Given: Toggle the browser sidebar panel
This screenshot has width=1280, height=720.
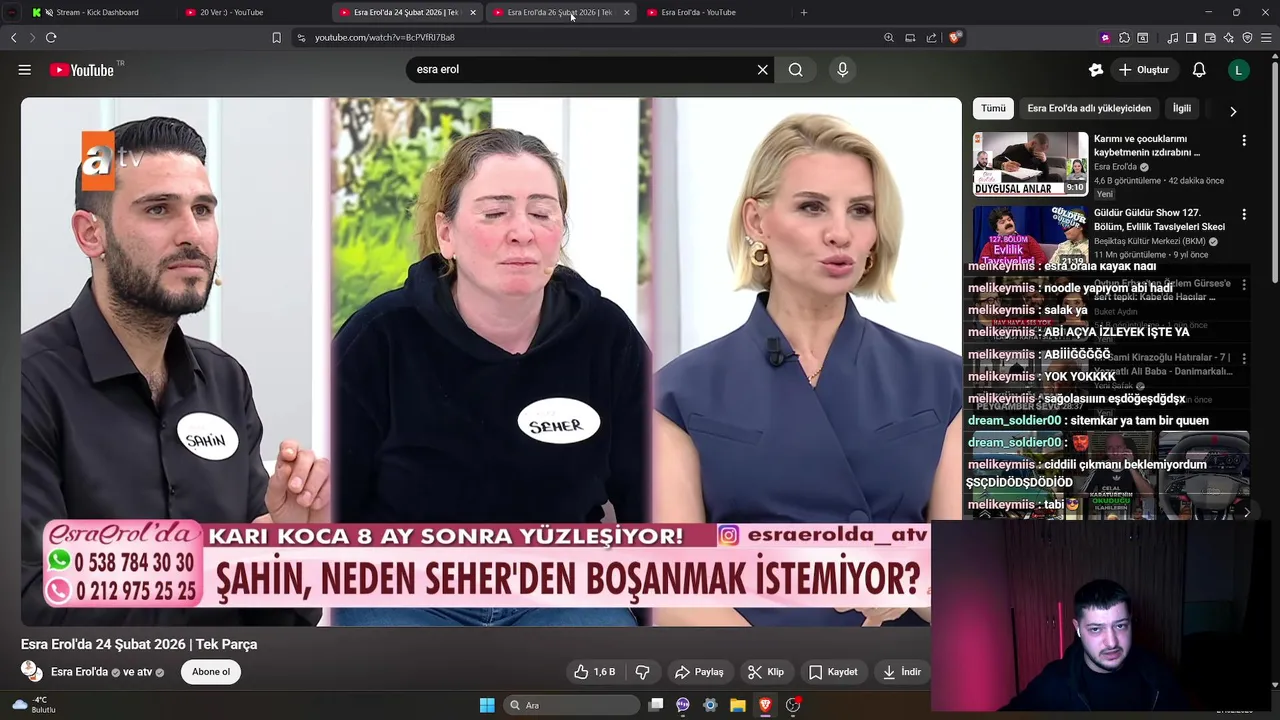Looking at the screenshot, I should click(1191, 38).
